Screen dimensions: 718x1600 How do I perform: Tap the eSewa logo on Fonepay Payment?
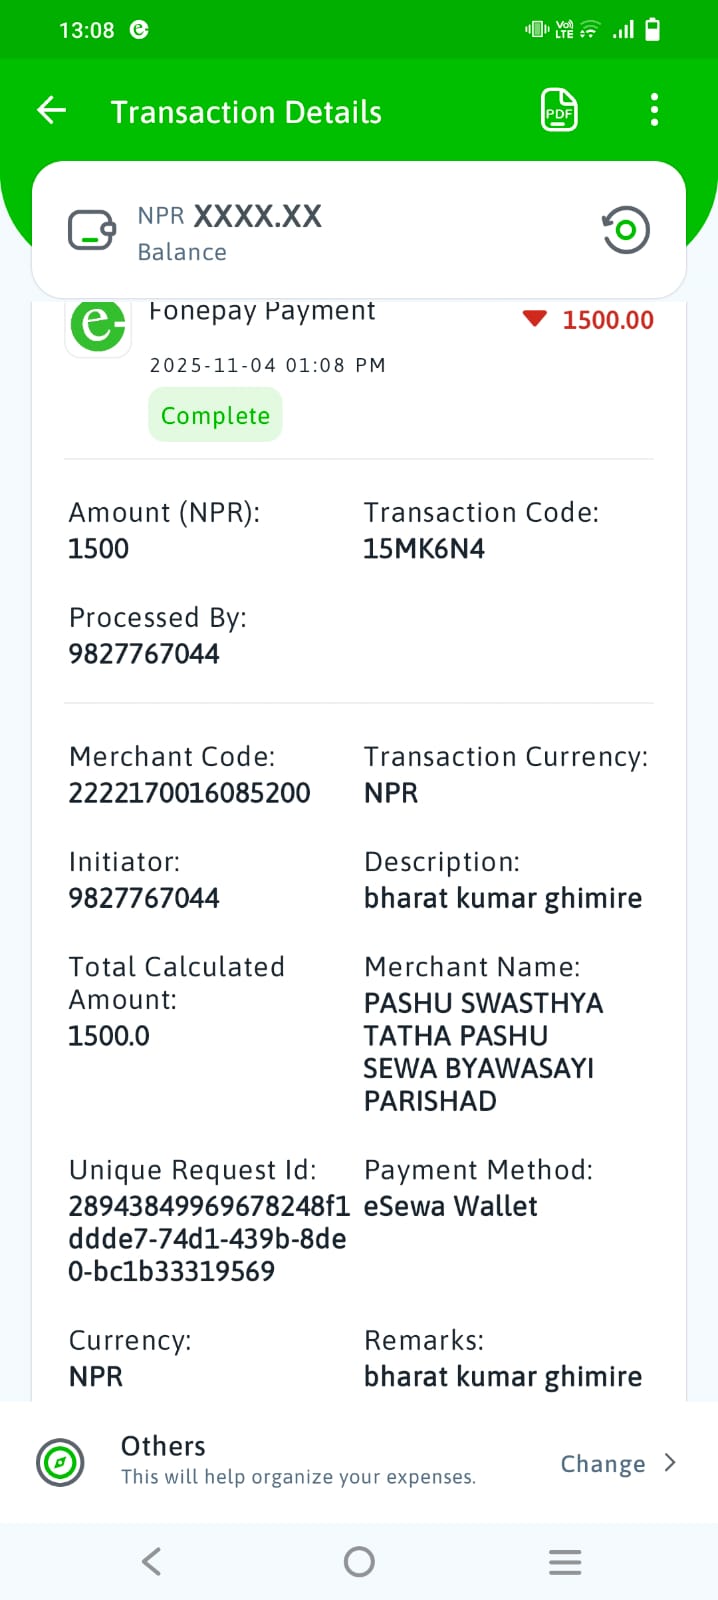pyautogui.click(x=98, y=325)
